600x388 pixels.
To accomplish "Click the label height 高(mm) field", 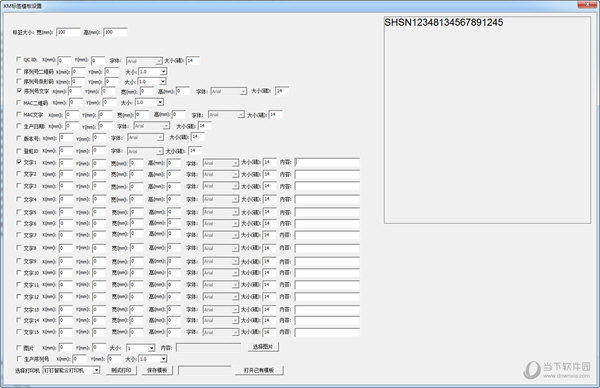I will pyautogui.click(x=116, y=32).
